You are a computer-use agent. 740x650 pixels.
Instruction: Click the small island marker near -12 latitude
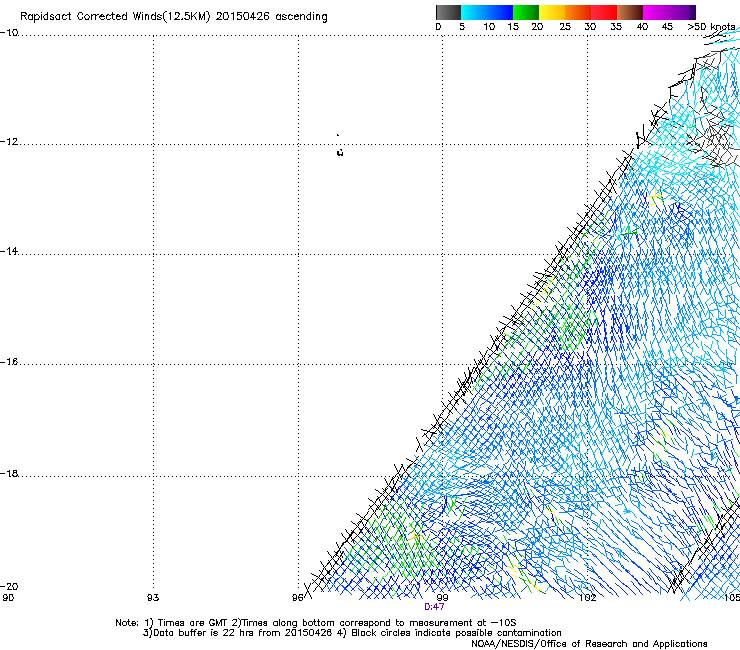340,152
